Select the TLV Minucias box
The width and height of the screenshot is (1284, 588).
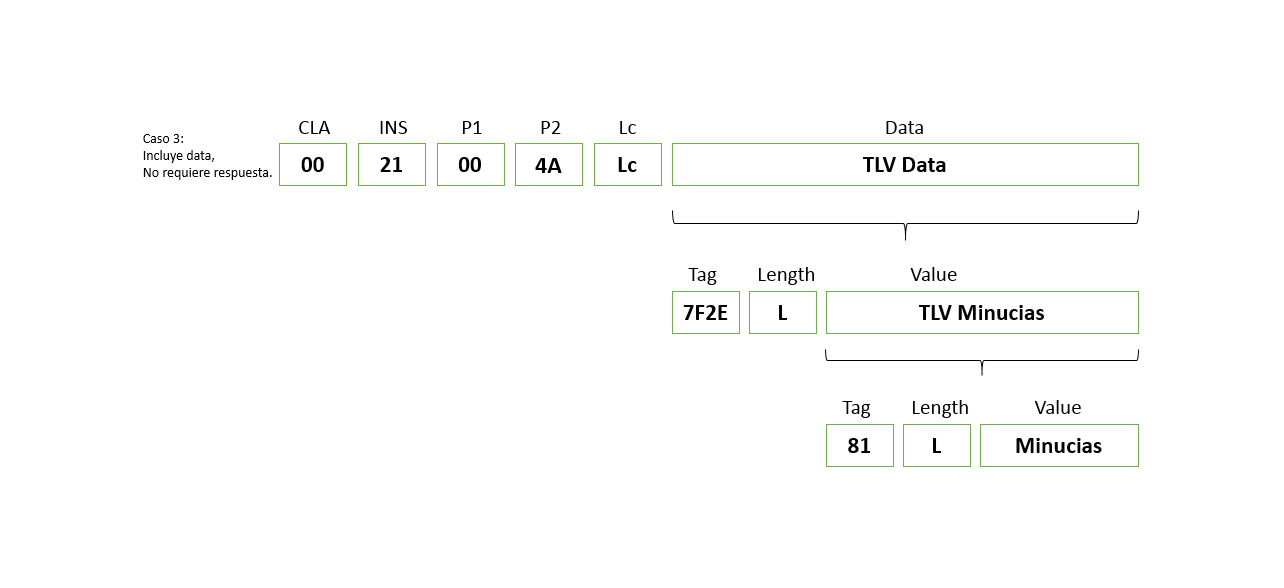[x=981, y=313]
